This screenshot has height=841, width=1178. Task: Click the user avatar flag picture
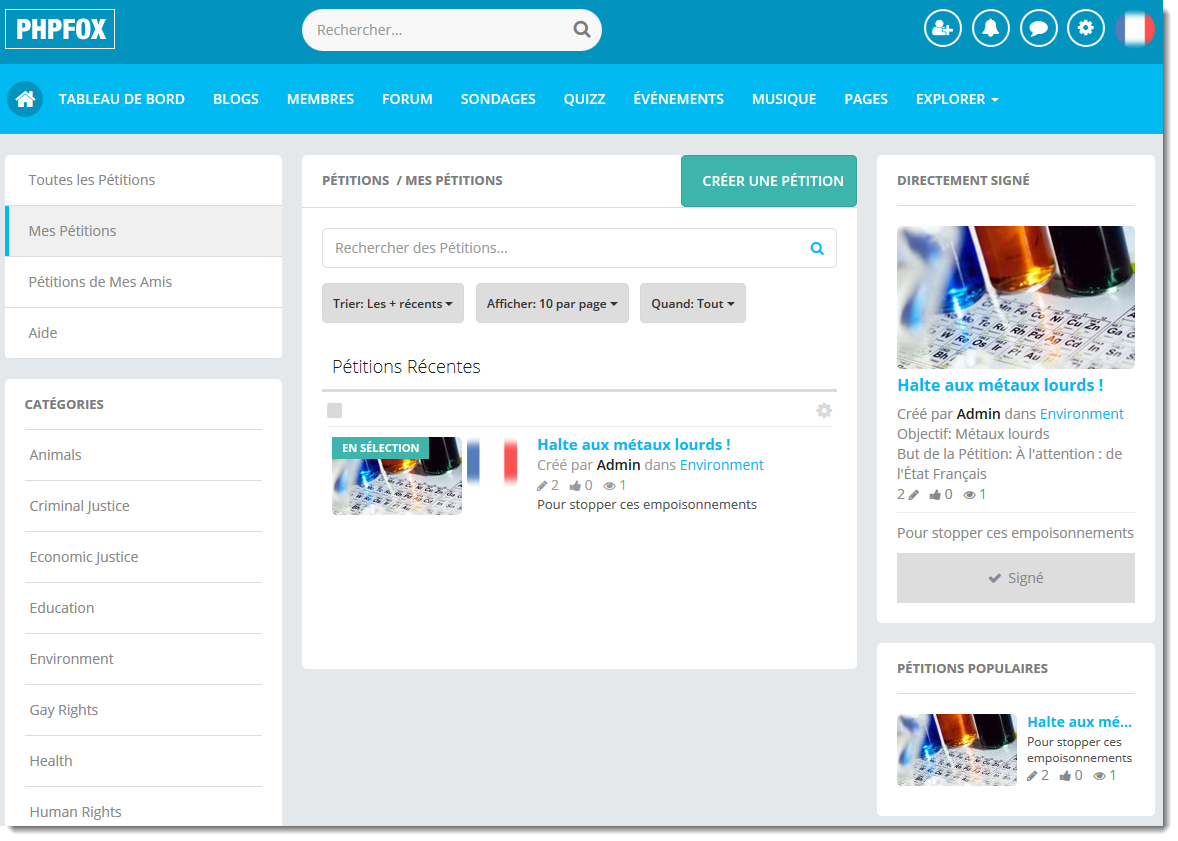click(1134, 29)
